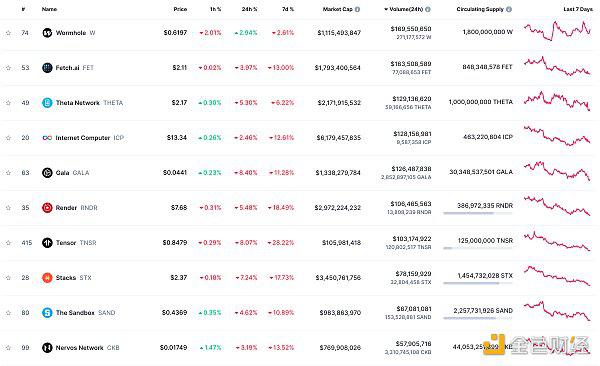The width and height of the screenshot is (600, 366).
Task: Sort by Circulating Supply header
Action: 480,9
